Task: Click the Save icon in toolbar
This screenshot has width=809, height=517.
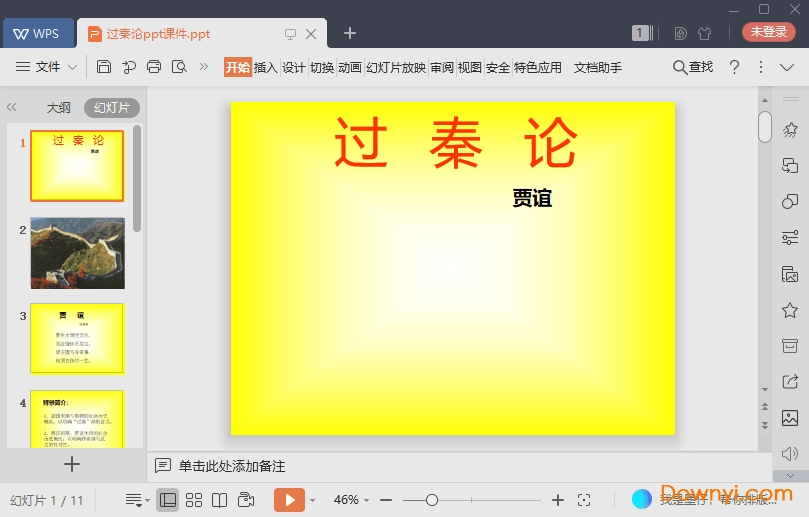Action: click(x=104, y=67)
